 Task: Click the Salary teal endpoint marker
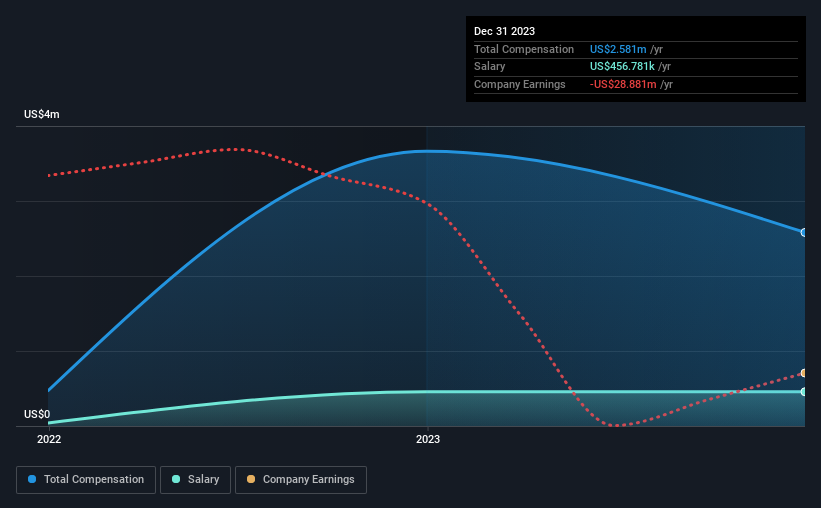click(804, 392)
